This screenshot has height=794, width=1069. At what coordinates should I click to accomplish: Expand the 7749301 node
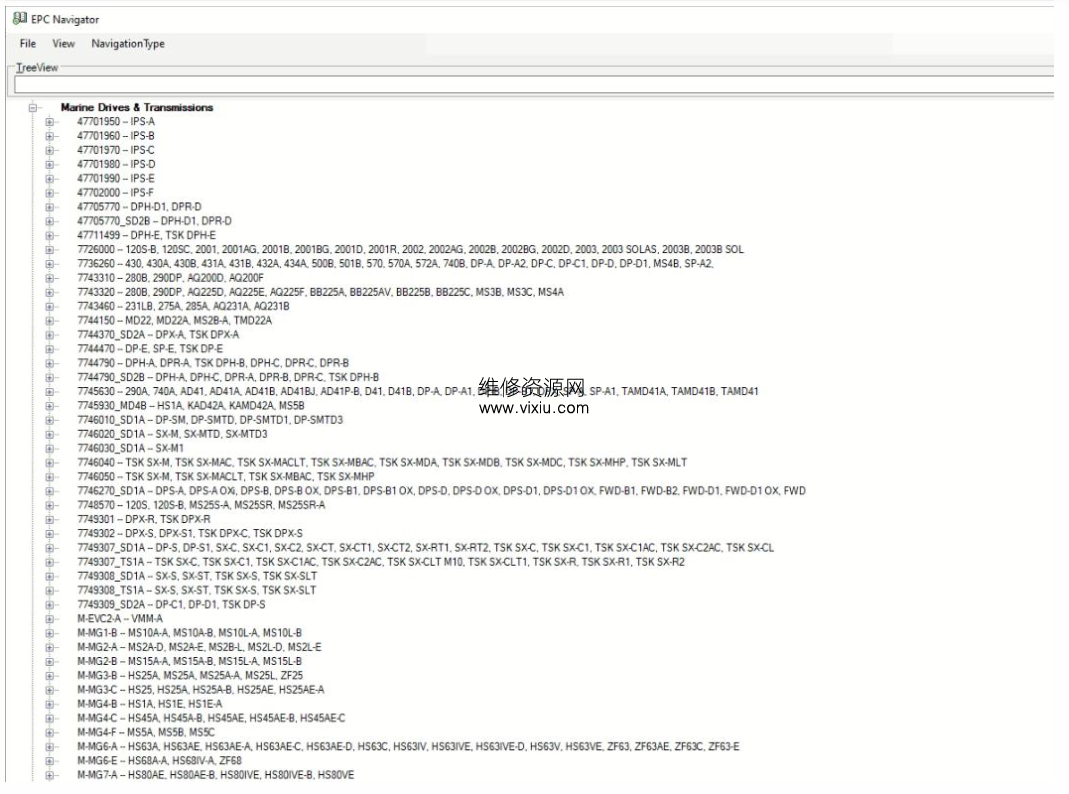tap(49, 519)
